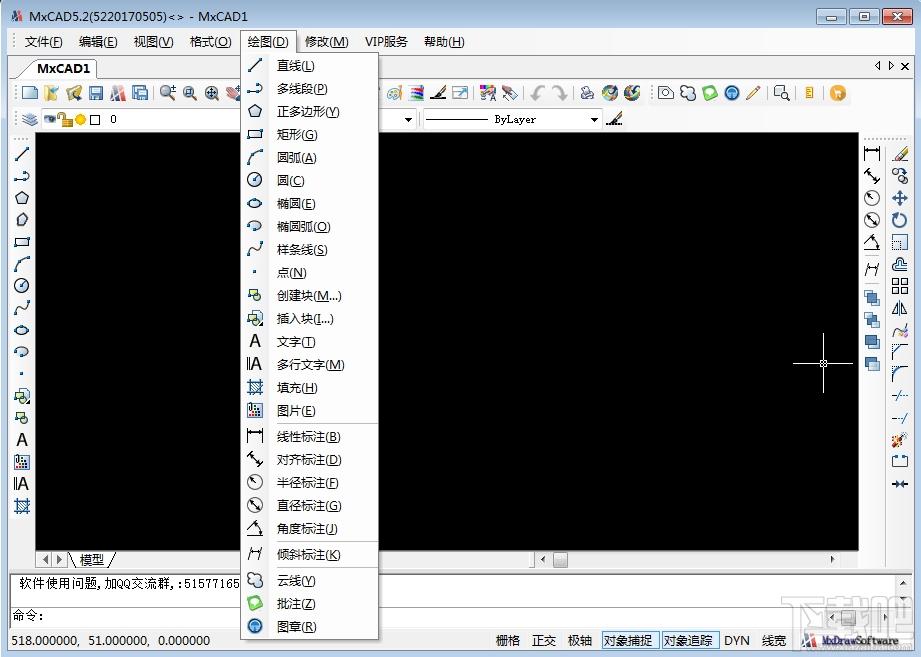Open 帮助(H) menu

click(x=444, y=42)
